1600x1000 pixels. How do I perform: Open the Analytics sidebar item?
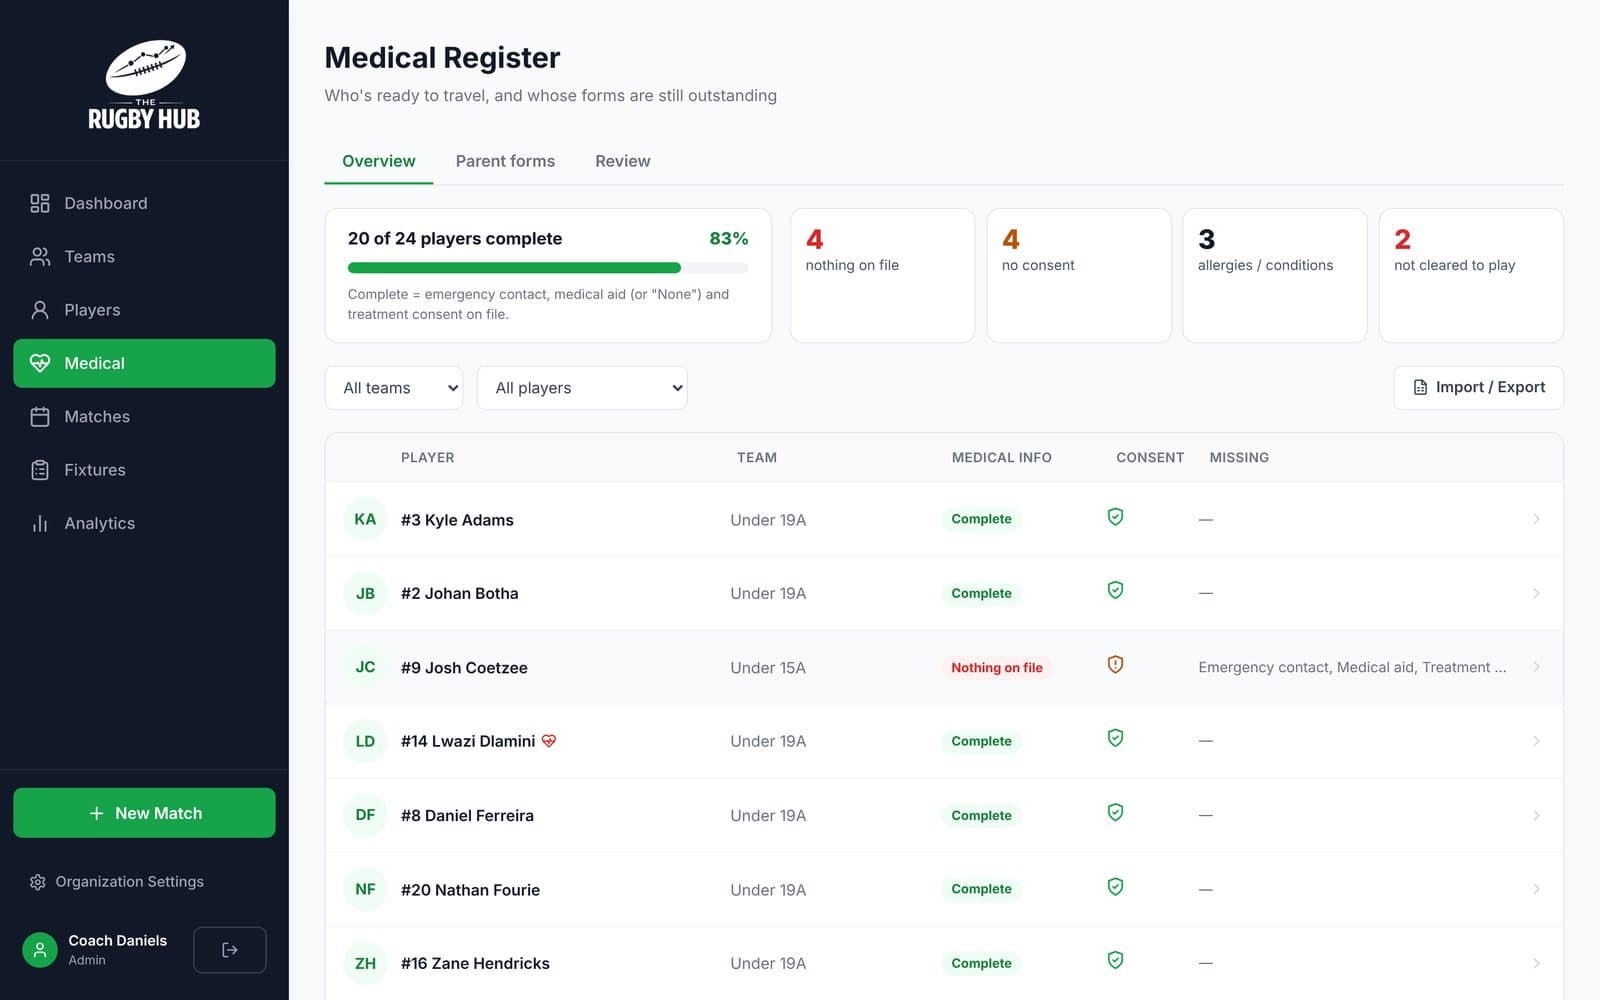144,523
